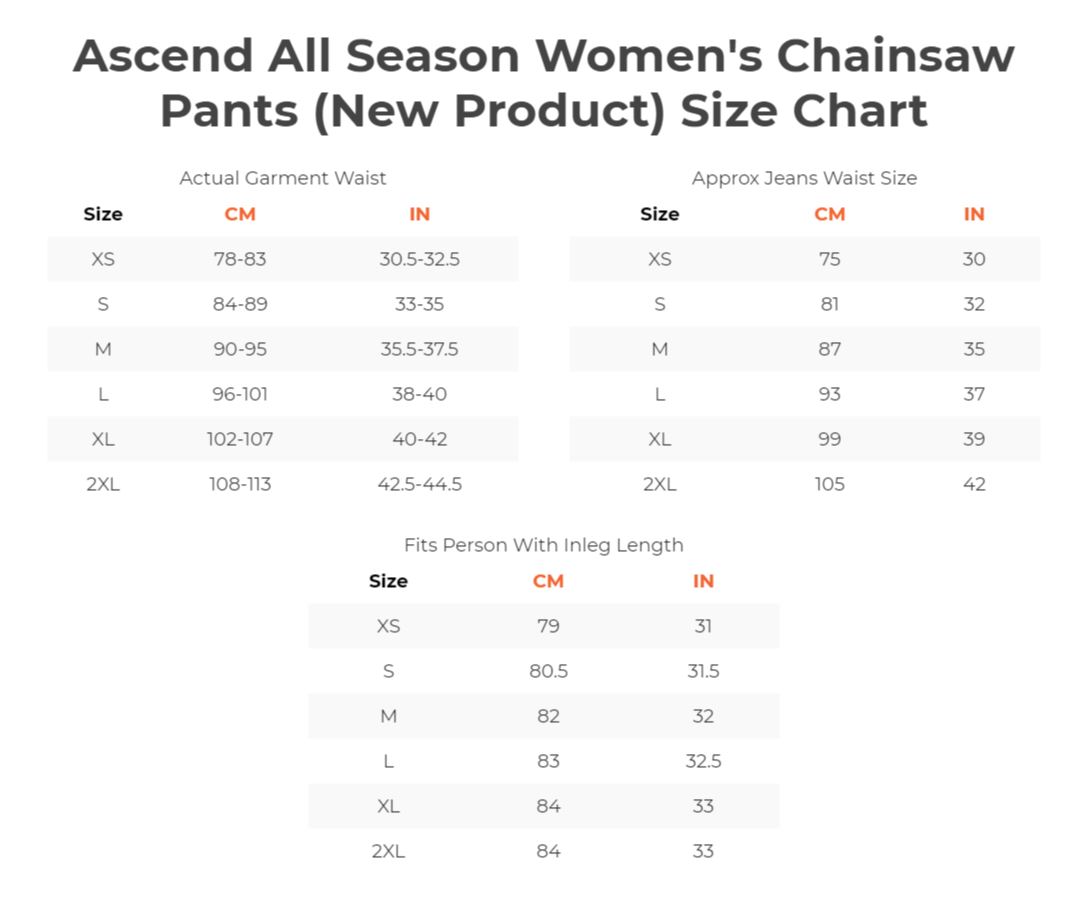Click CM header in Actual Garment Waist table
This screenshot has width=1091, height=907.
coord(240,214)
